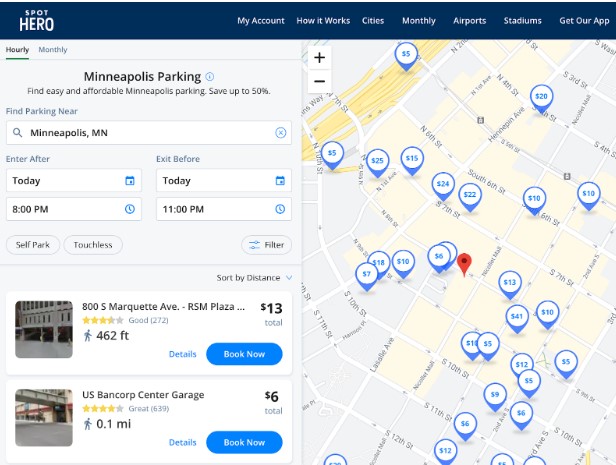View Details for 800 S Marquette Ave
This screenshot has width=616, height=465.
point(182,354)
